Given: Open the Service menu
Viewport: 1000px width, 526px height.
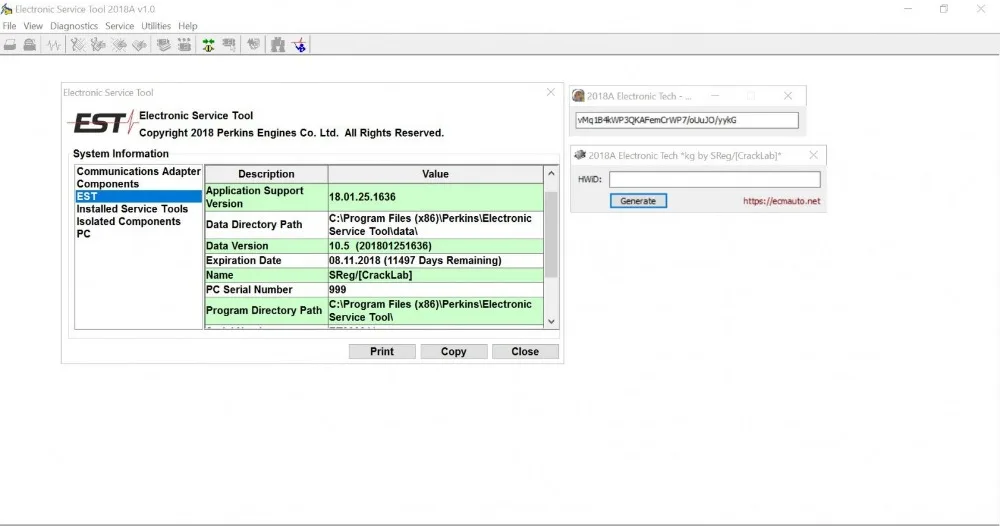Looking at the screenshot, I should (119, 26).
